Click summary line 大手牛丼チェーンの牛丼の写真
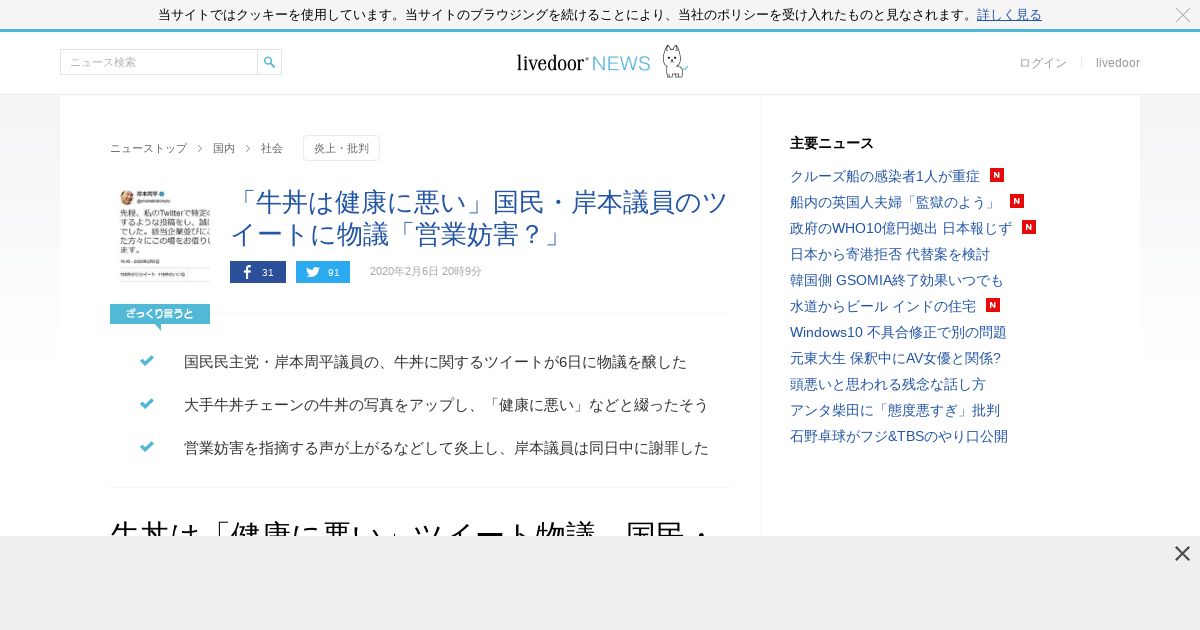Image resolution: width=1200 pixels, height=630 pixels. (446, 405)
